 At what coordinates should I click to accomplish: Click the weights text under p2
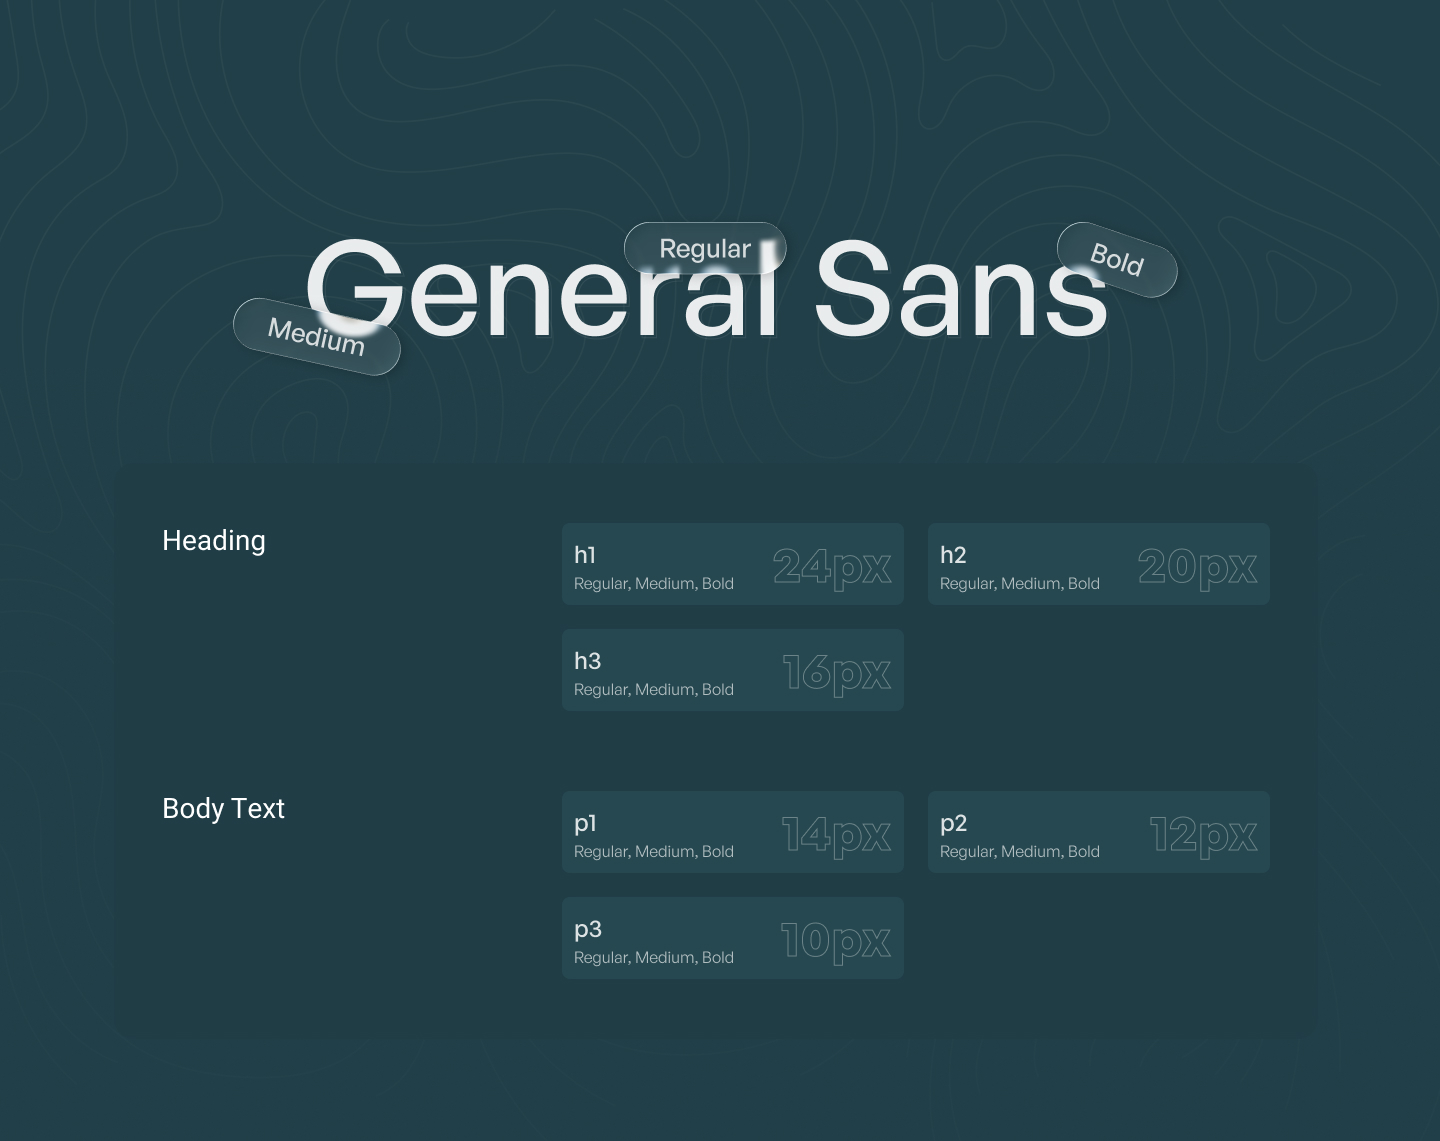click(1020, 851)
